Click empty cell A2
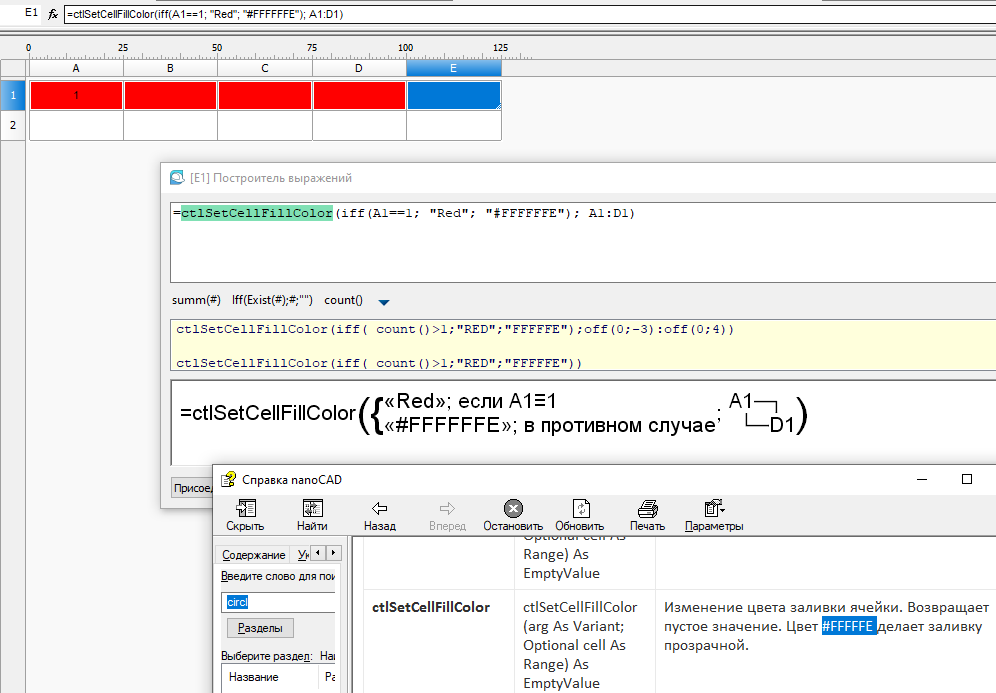996x693 pixels. coord(76,125)
